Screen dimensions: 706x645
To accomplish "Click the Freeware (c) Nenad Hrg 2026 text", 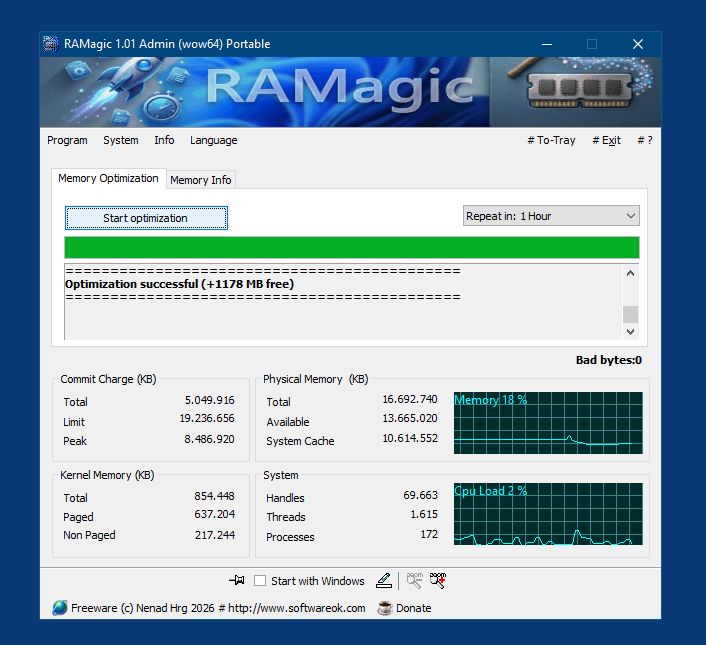I will [x=143, y=608].
